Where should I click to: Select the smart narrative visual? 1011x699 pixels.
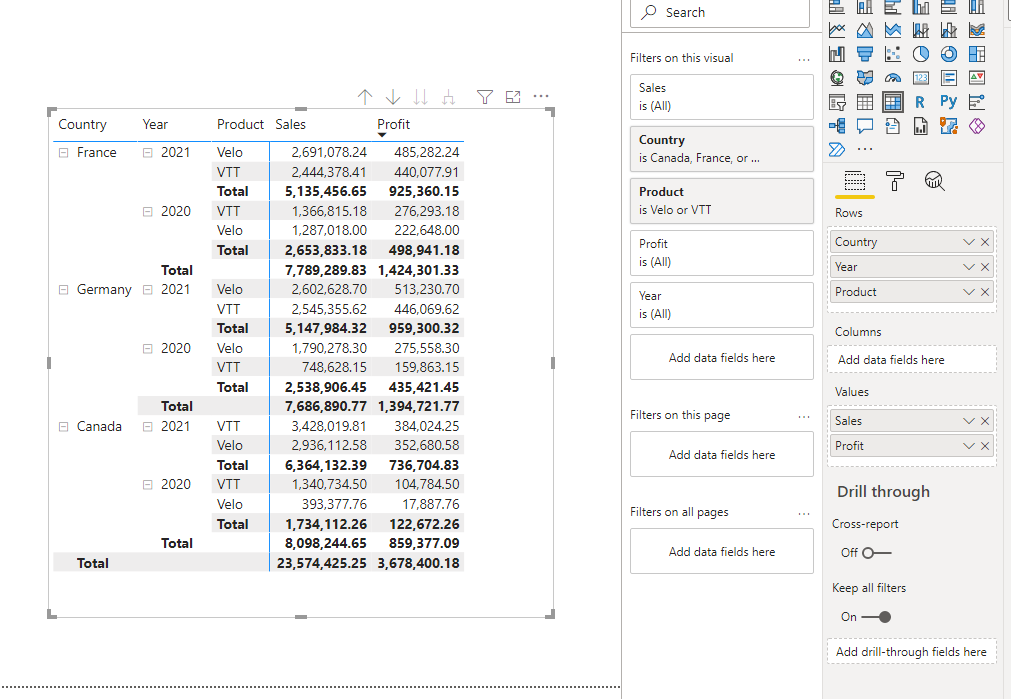[x=893, y=126]
